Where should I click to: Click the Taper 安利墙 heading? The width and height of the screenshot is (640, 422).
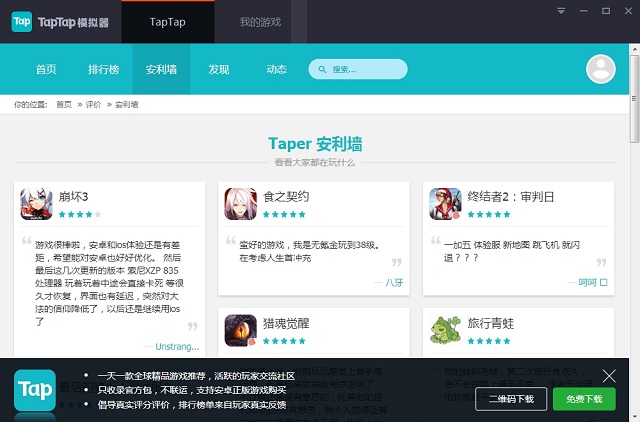coord(315,144)
